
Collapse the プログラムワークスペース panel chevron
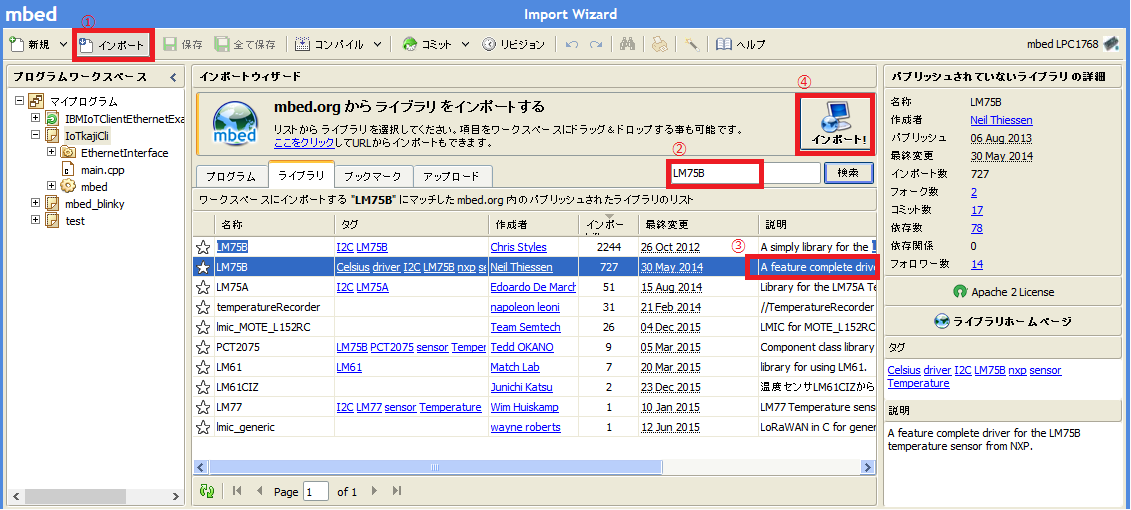point(173,77)
